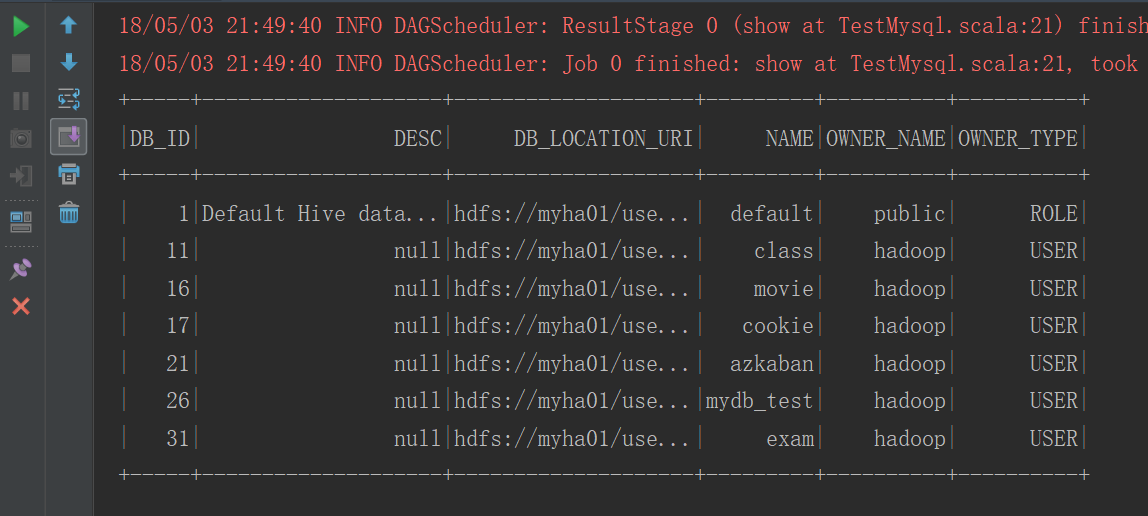Click the Exit icon below the camera
1148x516 pixels.
[x=21, y=176]
